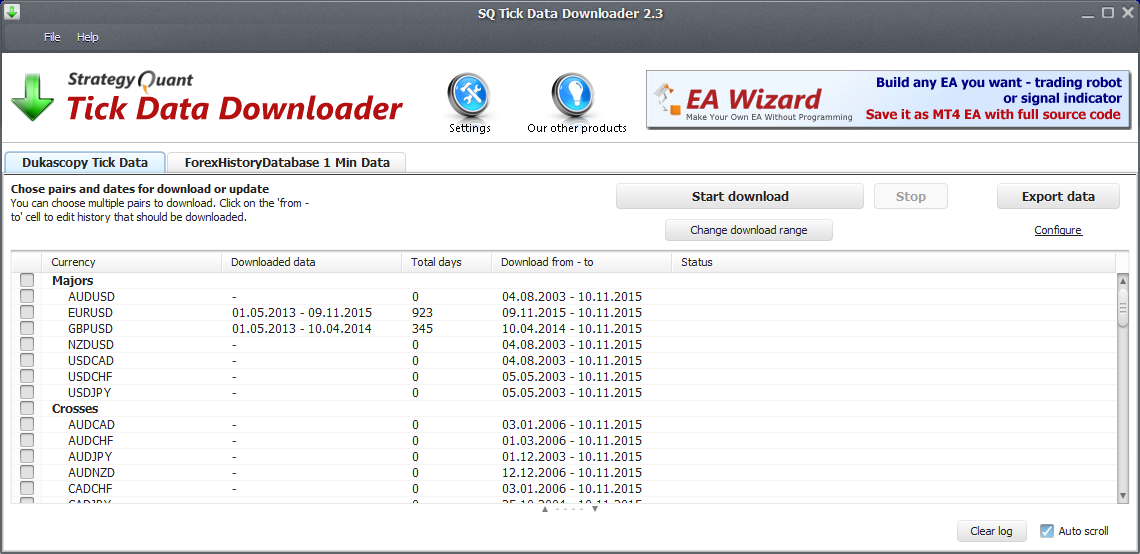
Task: Click the Tick Data Downloader green arrow logo
Action: tap(33, 97)
